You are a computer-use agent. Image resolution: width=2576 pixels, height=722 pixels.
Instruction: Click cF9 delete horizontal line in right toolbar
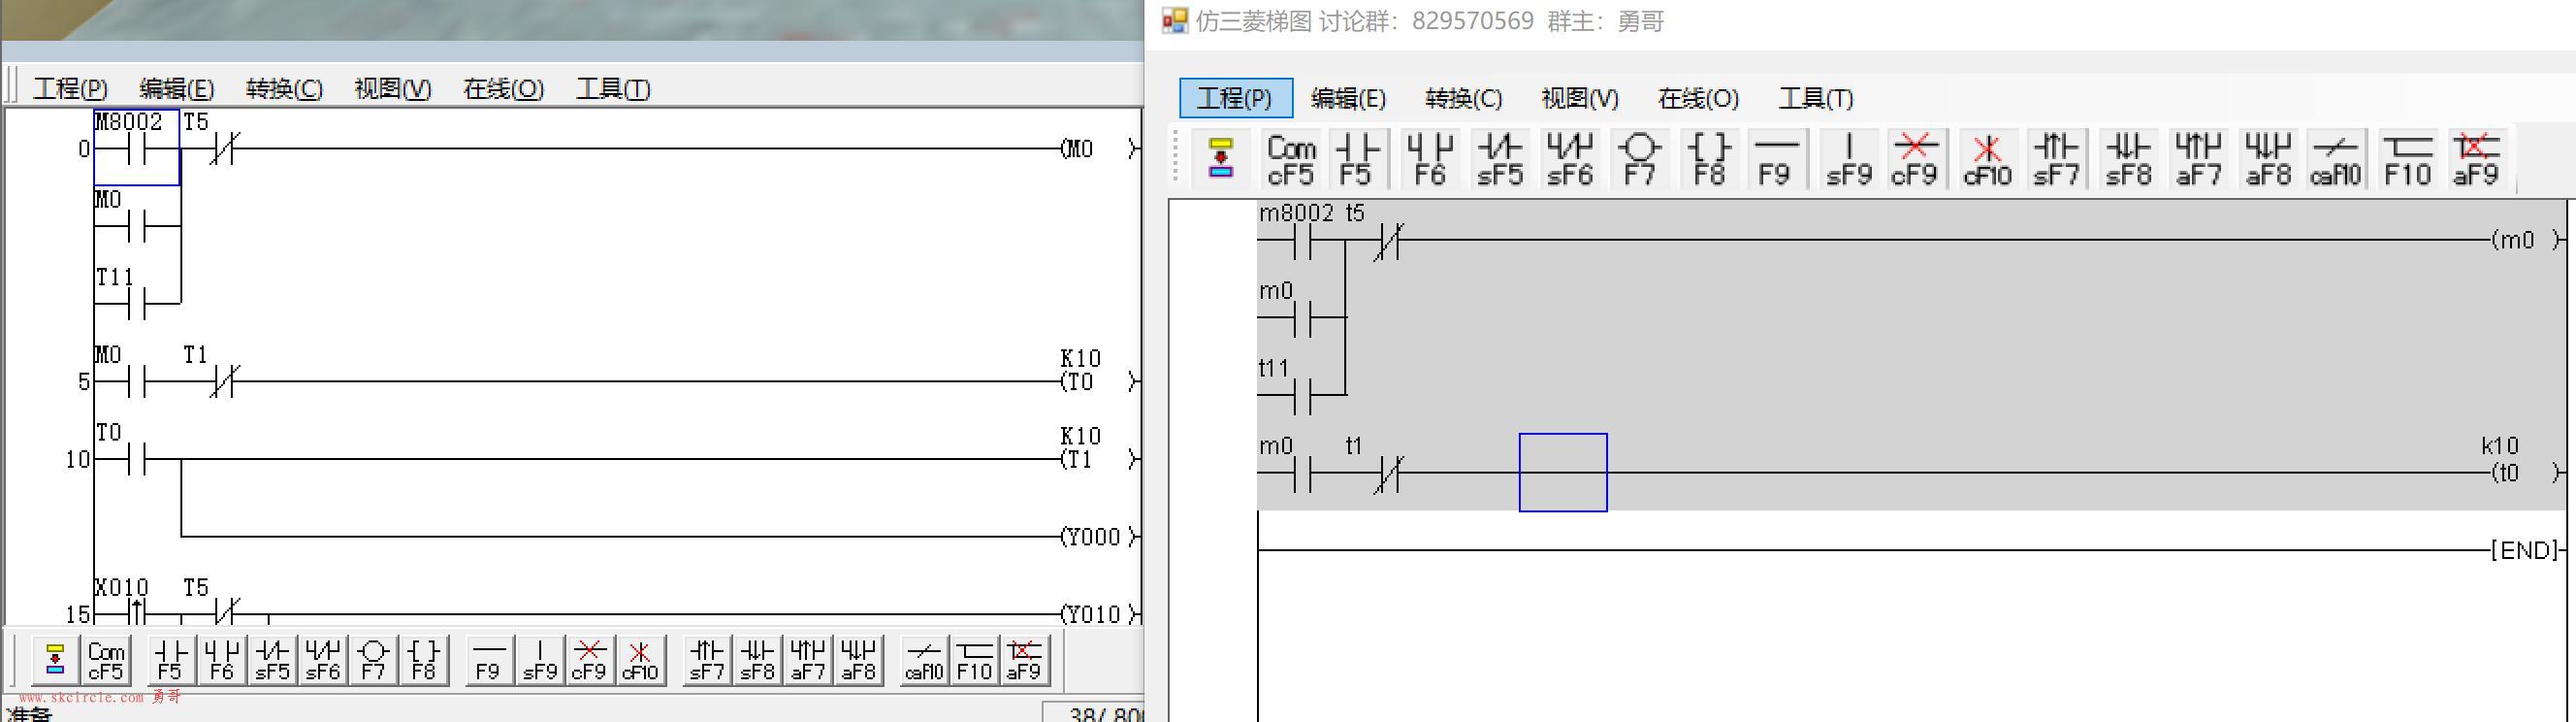click(1915, 160)
